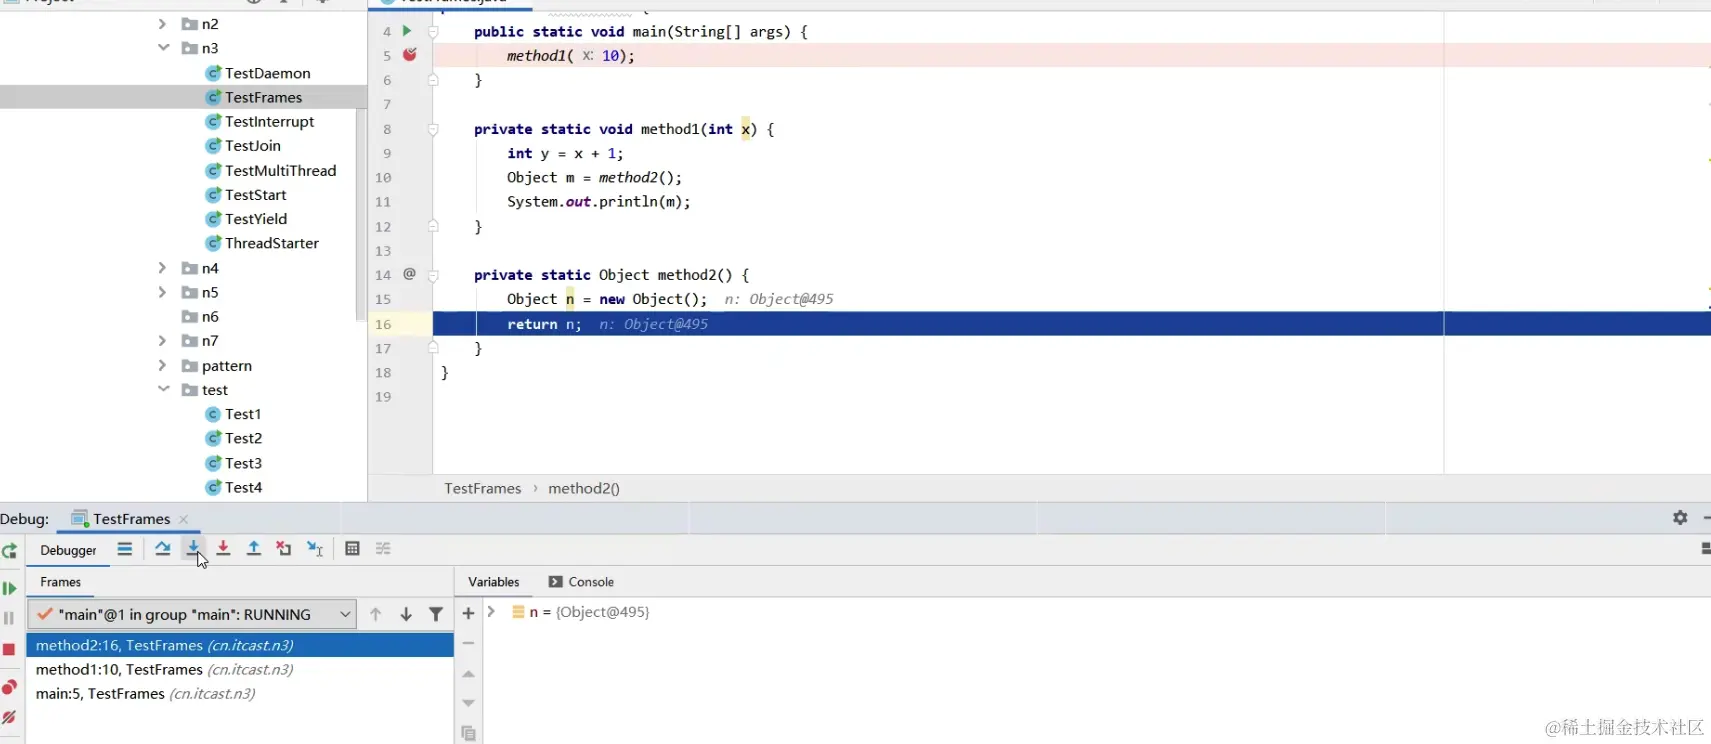Open Test3 class in test folder
The height and width of the screenshot is (744, 1711).
(x=233, y=463)
